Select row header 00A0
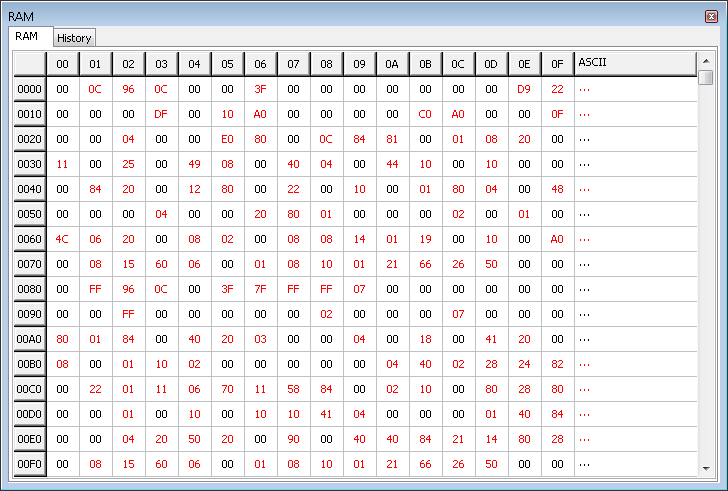 (x=30, y=340)
